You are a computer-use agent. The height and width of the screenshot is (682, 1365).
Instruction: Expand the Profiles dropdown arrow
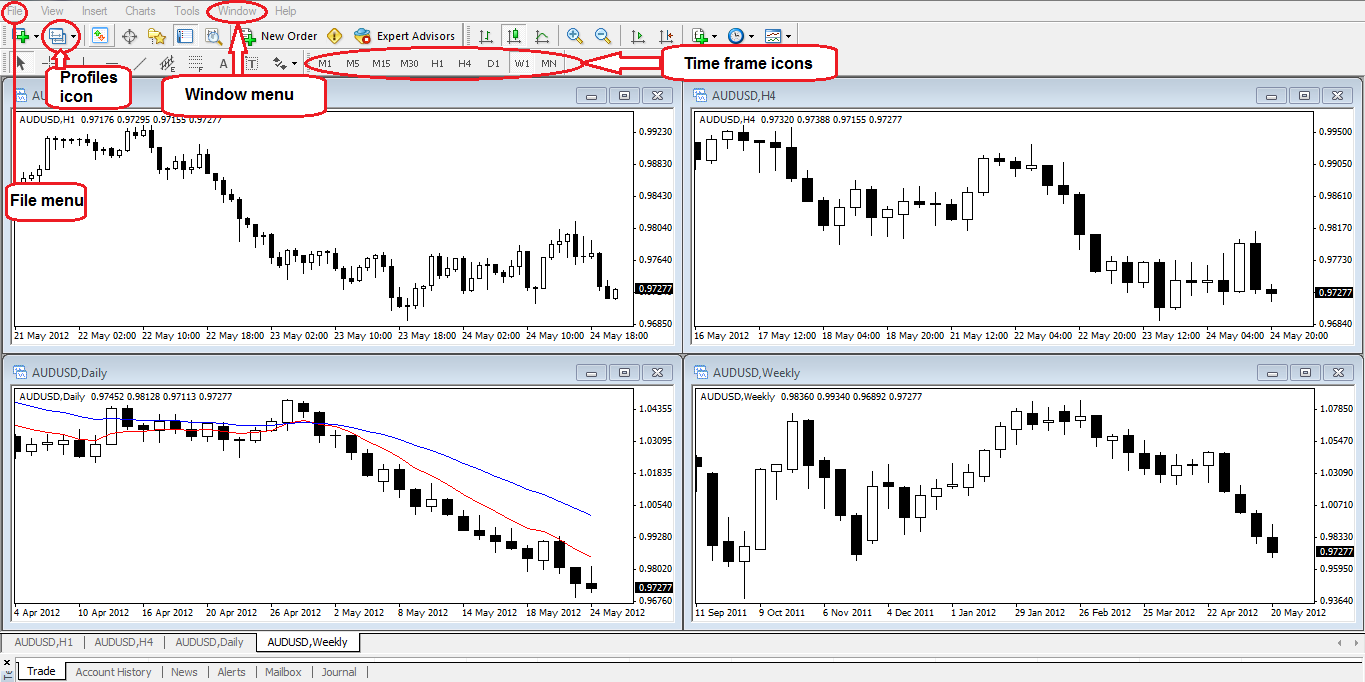pyautogui.click(x=74, y=36)
